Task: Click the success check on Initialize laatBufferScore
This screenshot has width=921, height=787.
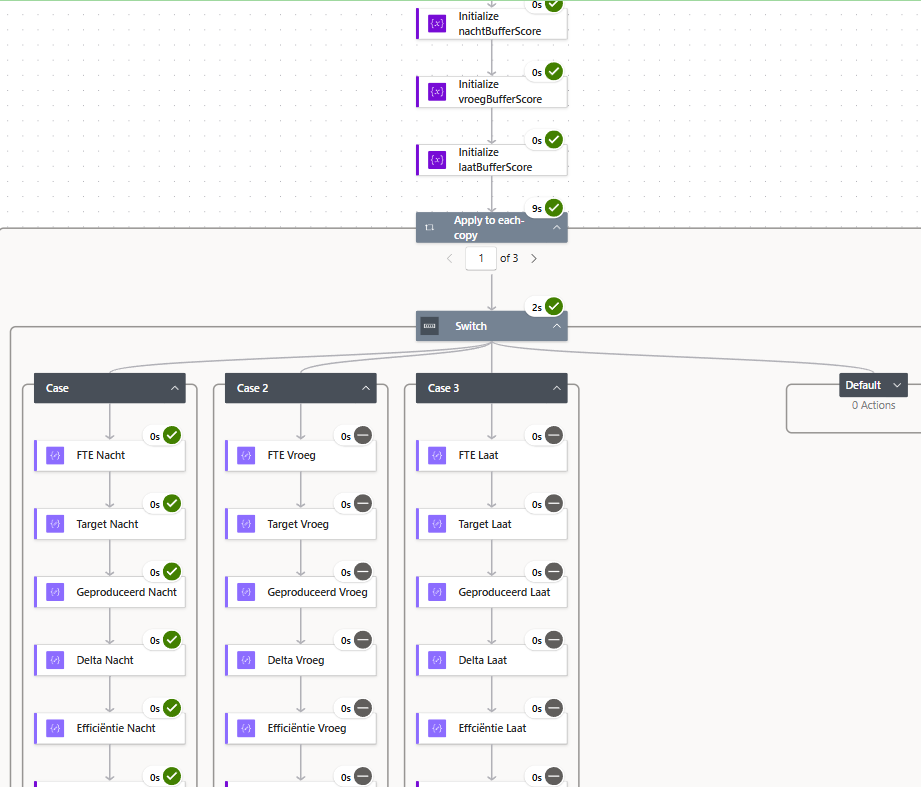Action: 555,139
